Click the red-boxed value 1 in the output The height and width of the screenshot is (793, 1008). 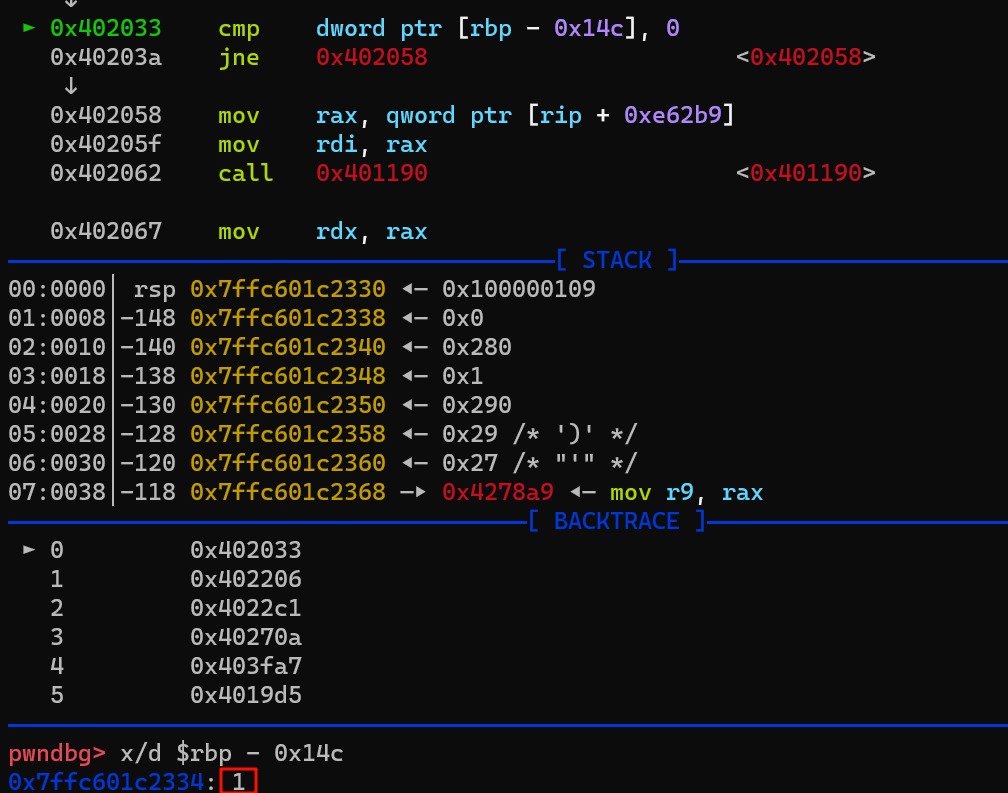coord(239,781)
